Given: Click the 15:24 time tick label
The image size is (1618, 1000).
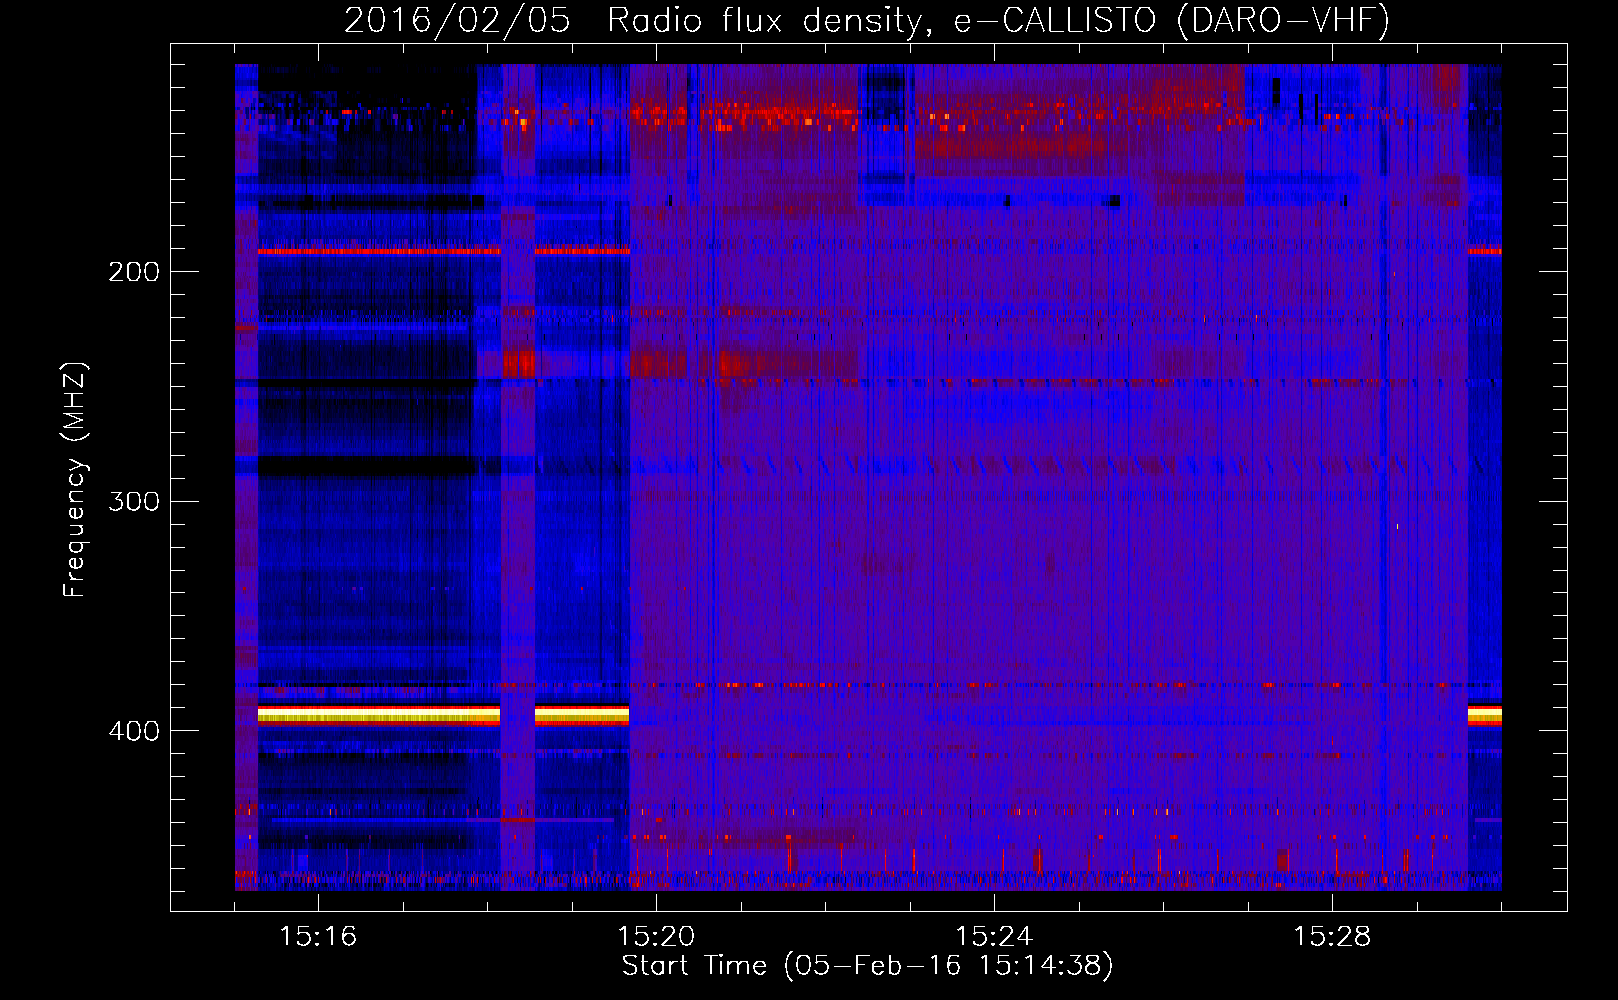Looking at the screenshot, I should [x=994, y=936].
